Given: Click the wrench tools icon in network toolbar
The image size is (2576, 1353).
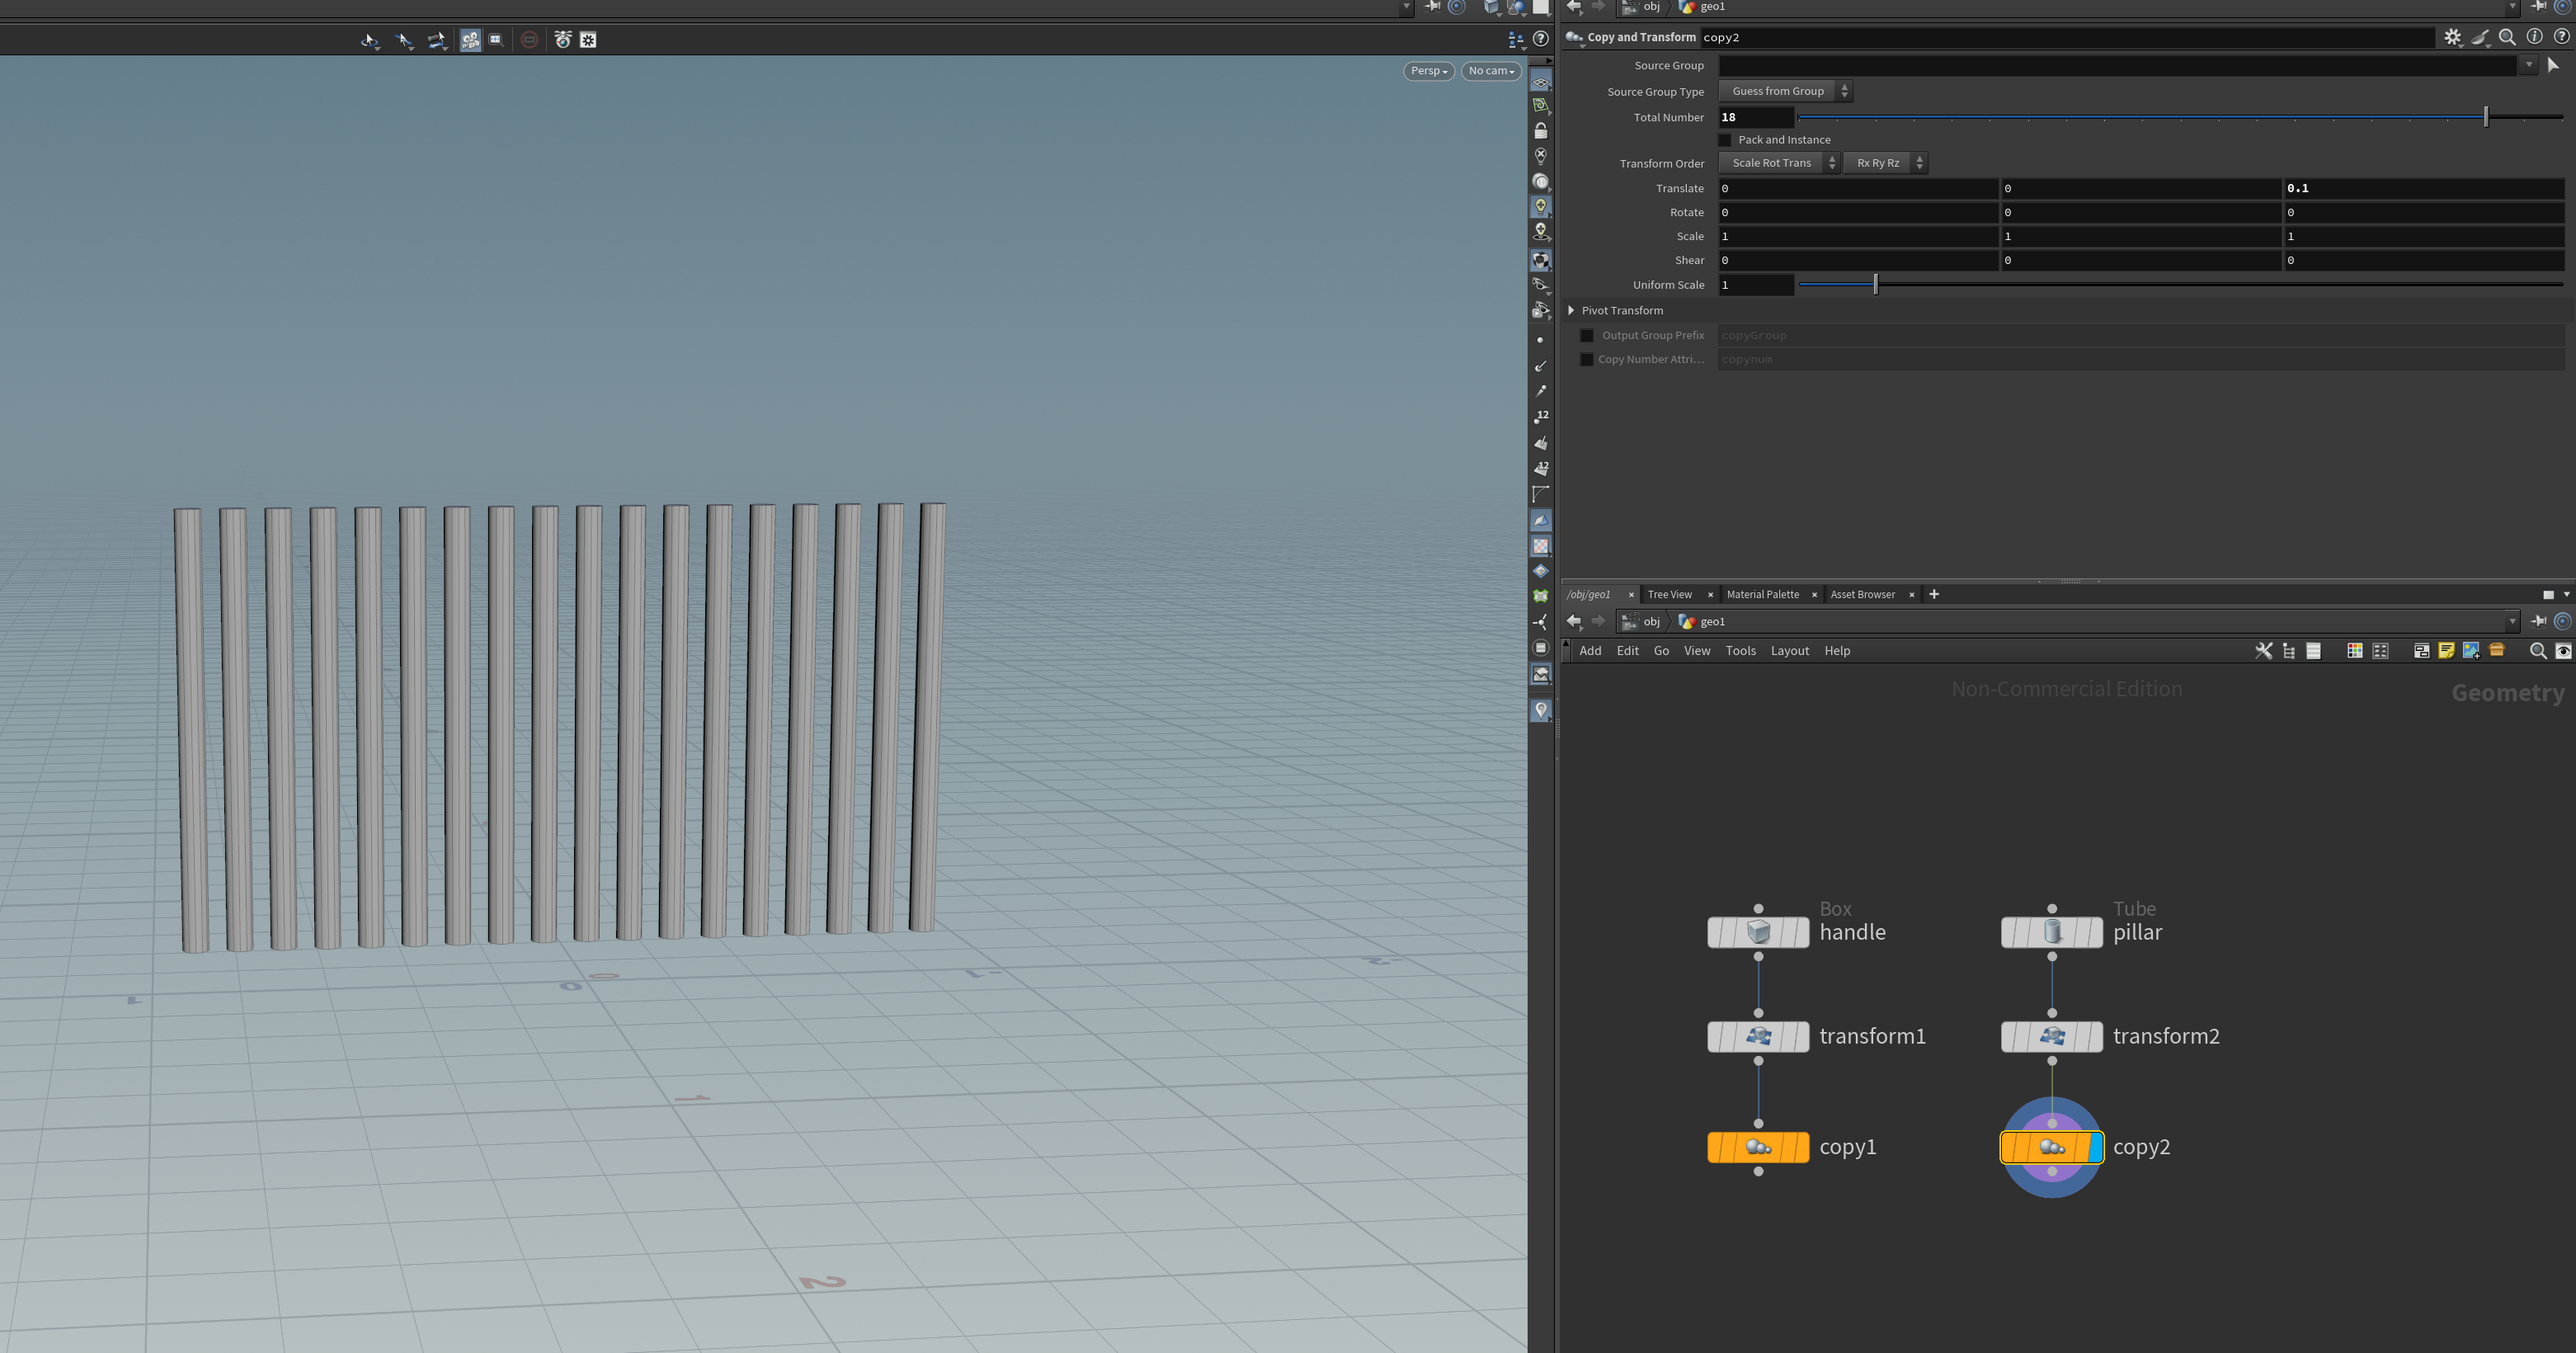Looking at the screenshot, I should pyautogui.click(x=2263, y=651).
